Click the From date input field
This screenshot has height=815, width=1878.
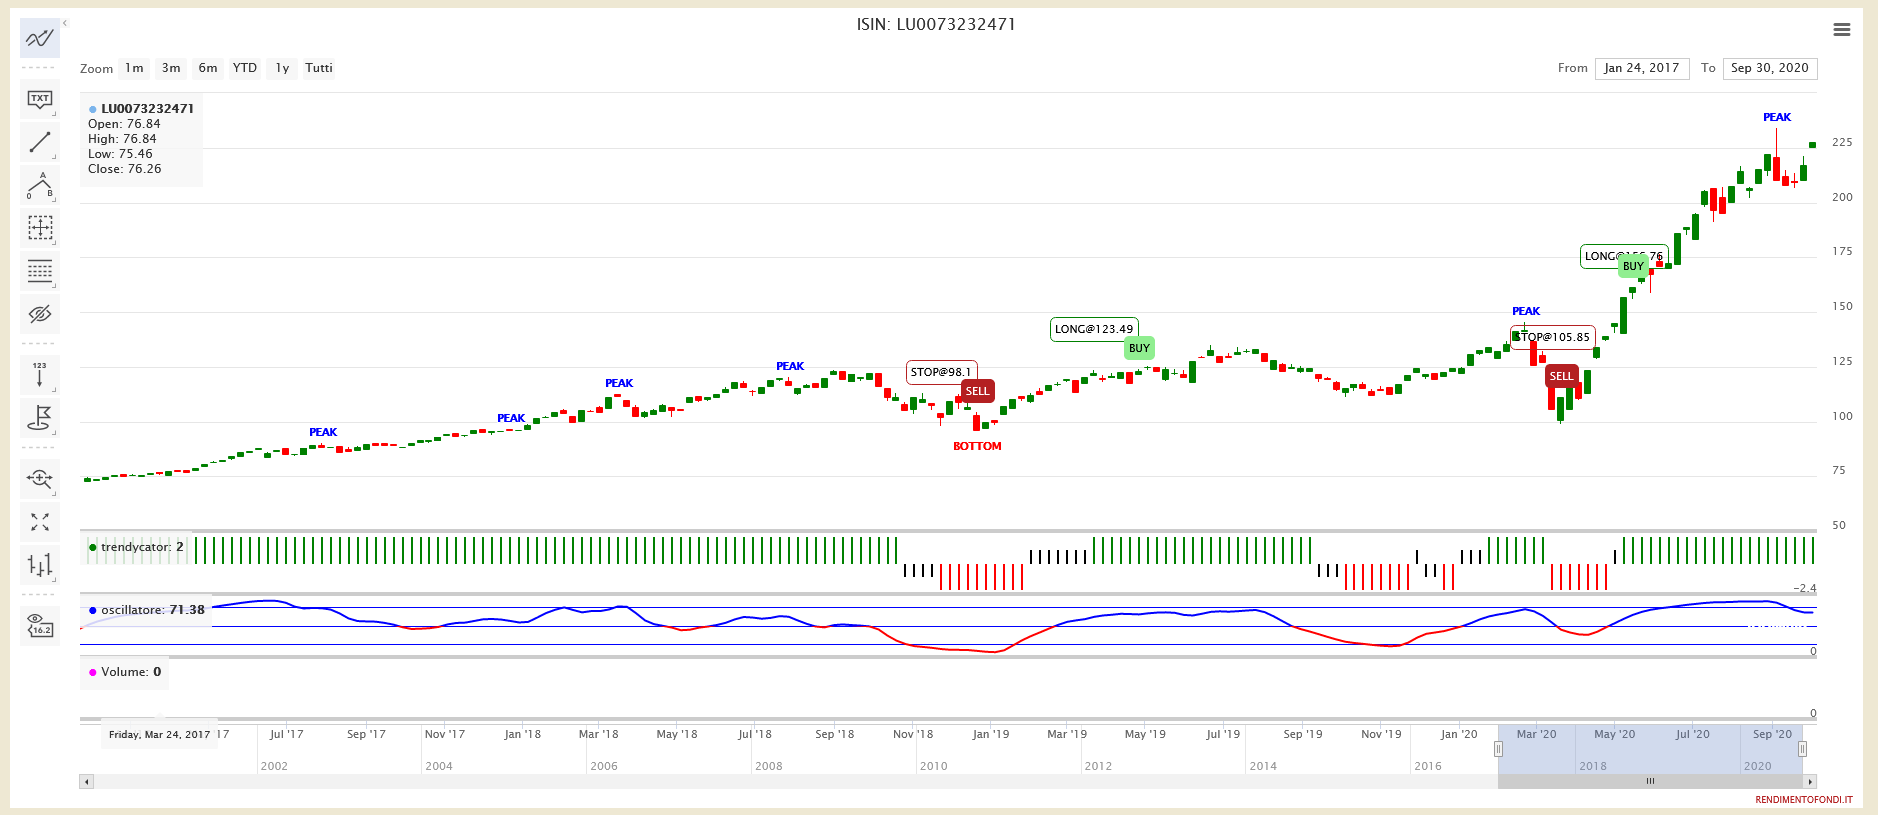click(x=1641, y=68)
